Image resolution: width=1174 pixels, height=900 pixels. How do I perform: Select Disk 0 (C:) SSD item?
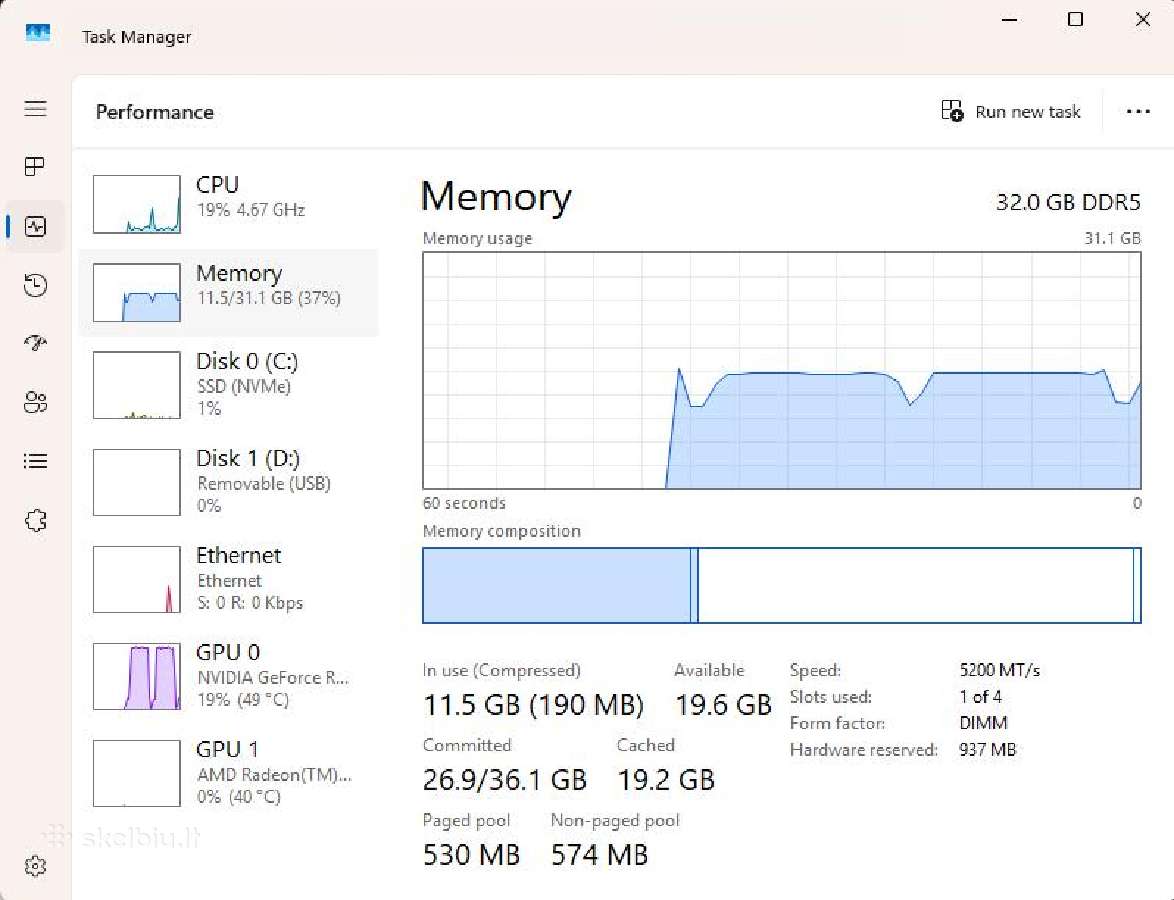[228, 385]
